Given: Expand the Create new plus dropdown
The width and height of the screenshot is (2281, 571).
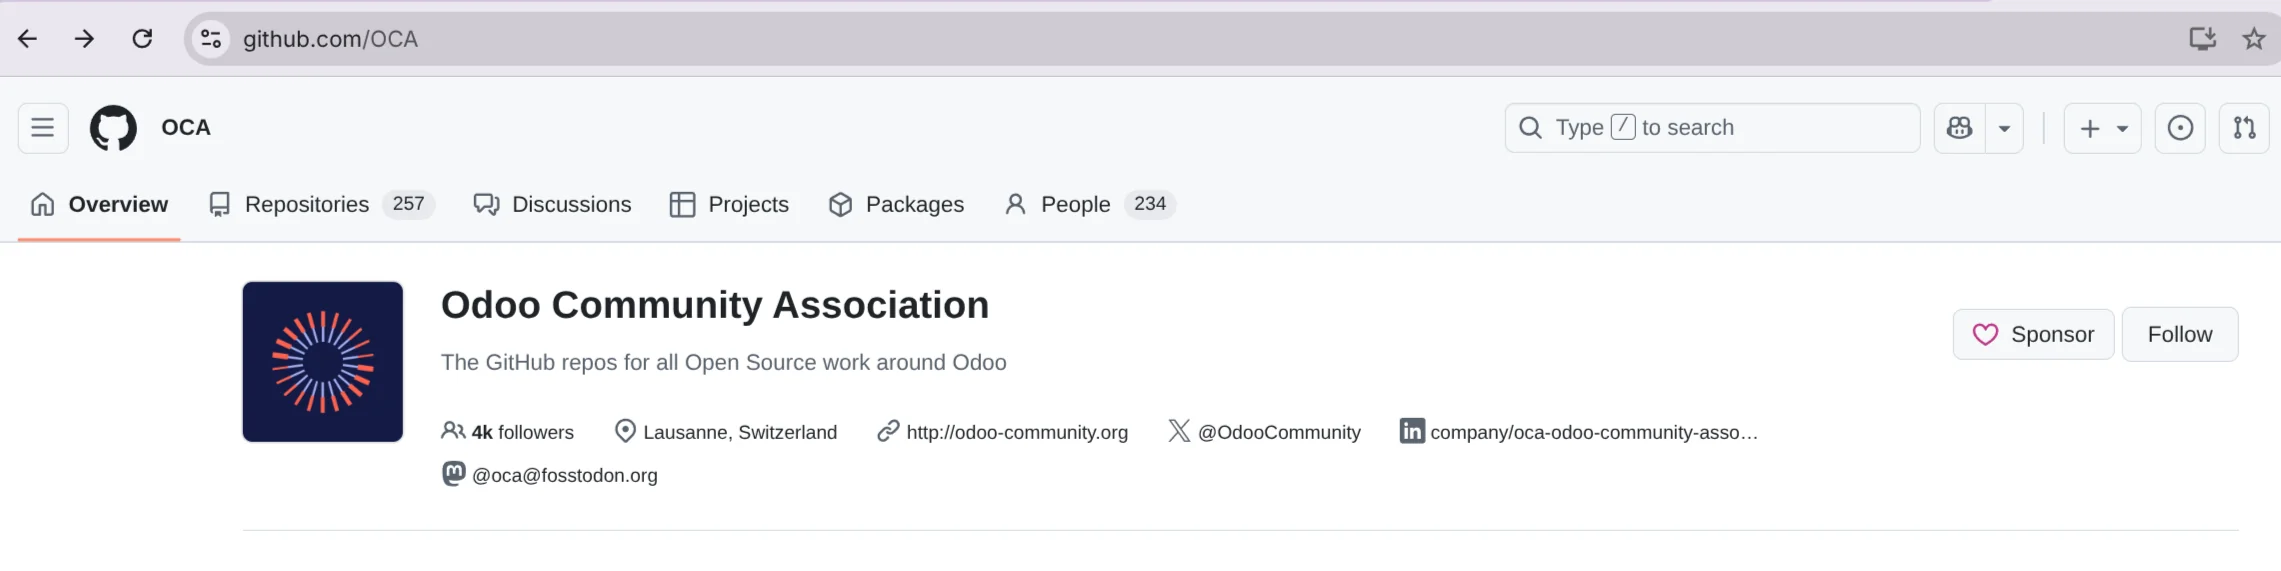Looking at the screenshot, I should click(2102, 128).
